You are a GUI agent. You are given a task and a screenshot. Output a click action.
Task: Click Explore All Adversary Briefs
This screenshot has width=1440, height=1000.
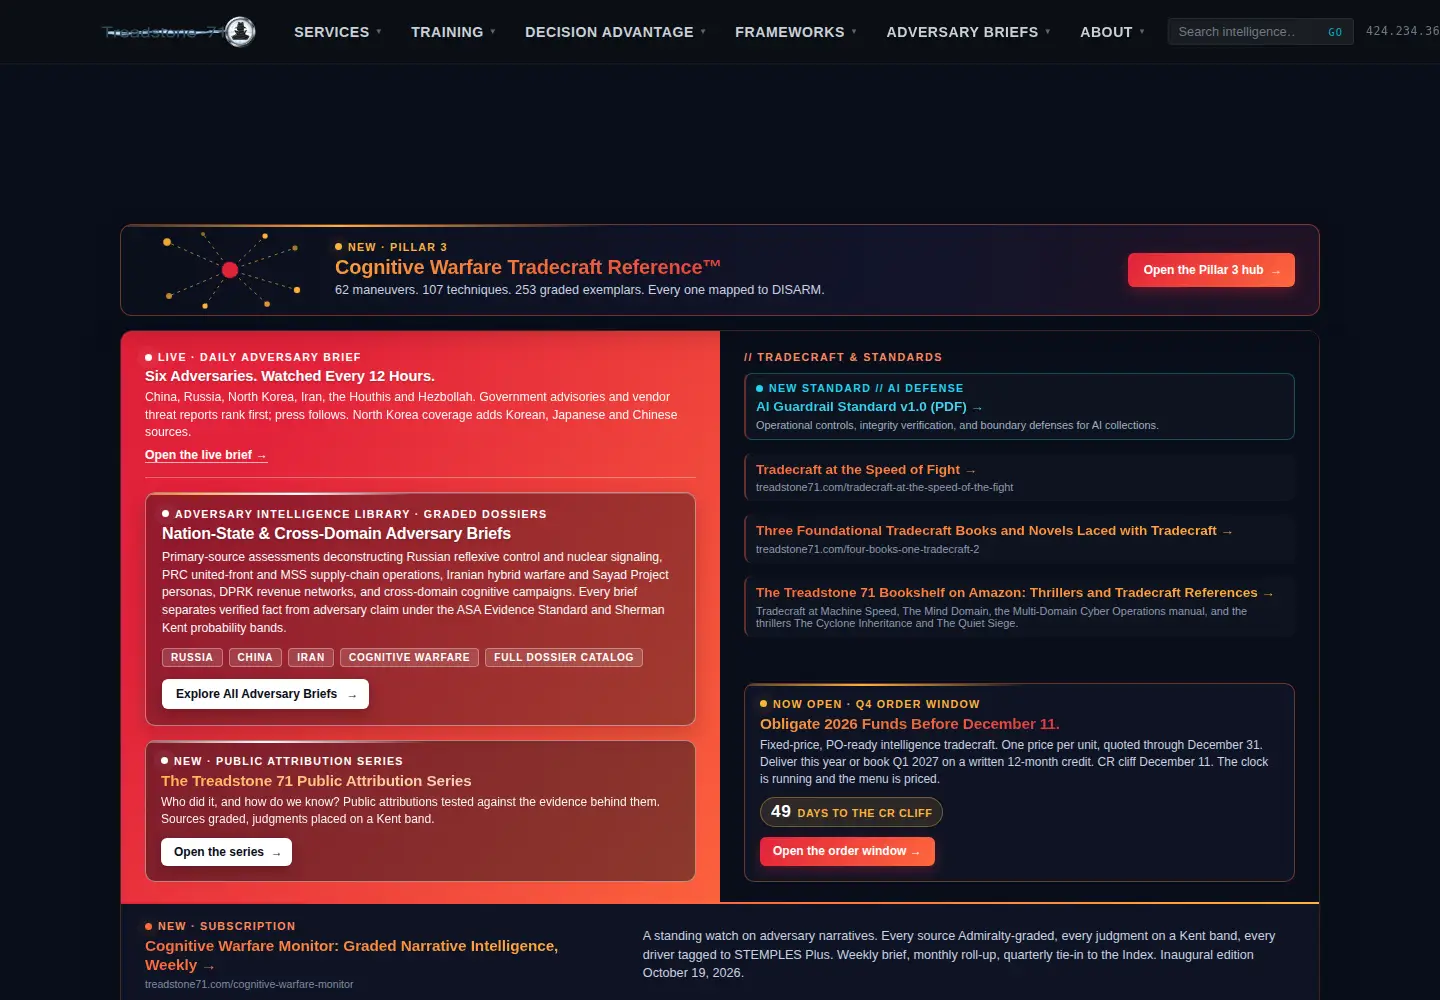(x=265, y=694)
